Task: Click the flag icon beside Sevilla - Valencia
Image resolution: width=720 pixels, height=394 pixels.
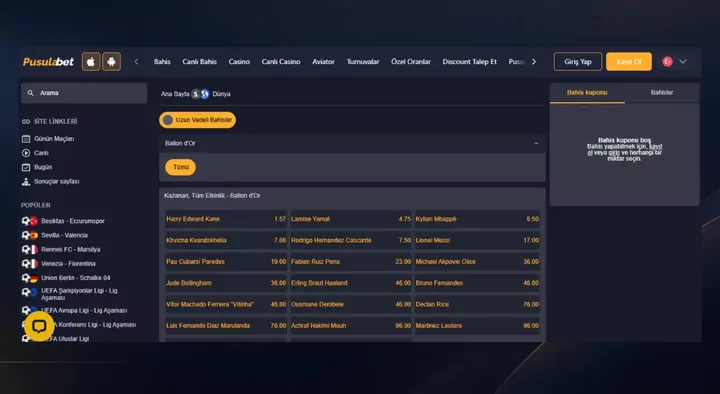Action: click(x=34, y=235)
